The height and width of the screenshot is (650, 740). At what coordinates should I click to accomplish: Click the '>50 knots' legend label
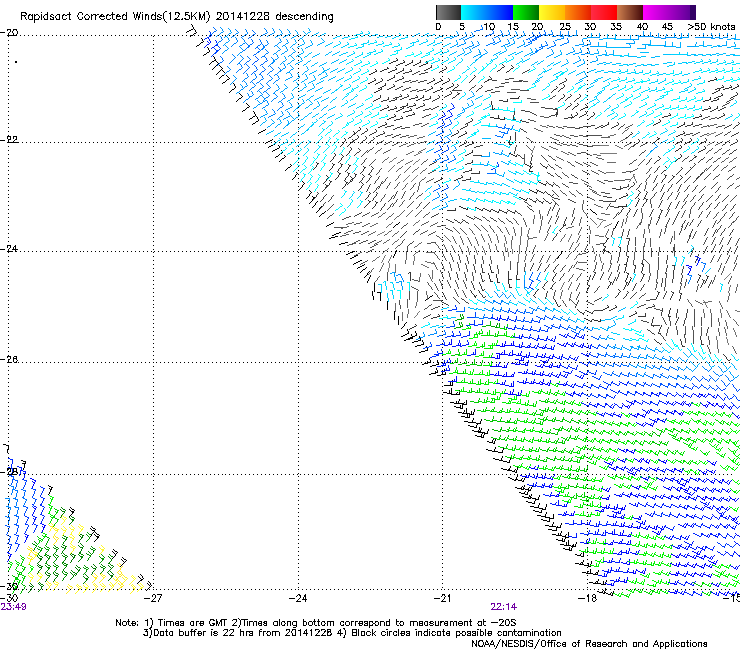click(x=711, y=27)
